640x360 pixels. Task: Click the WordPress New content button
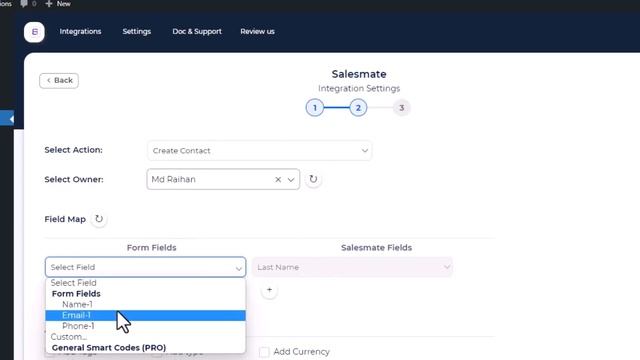coord(58,4)
